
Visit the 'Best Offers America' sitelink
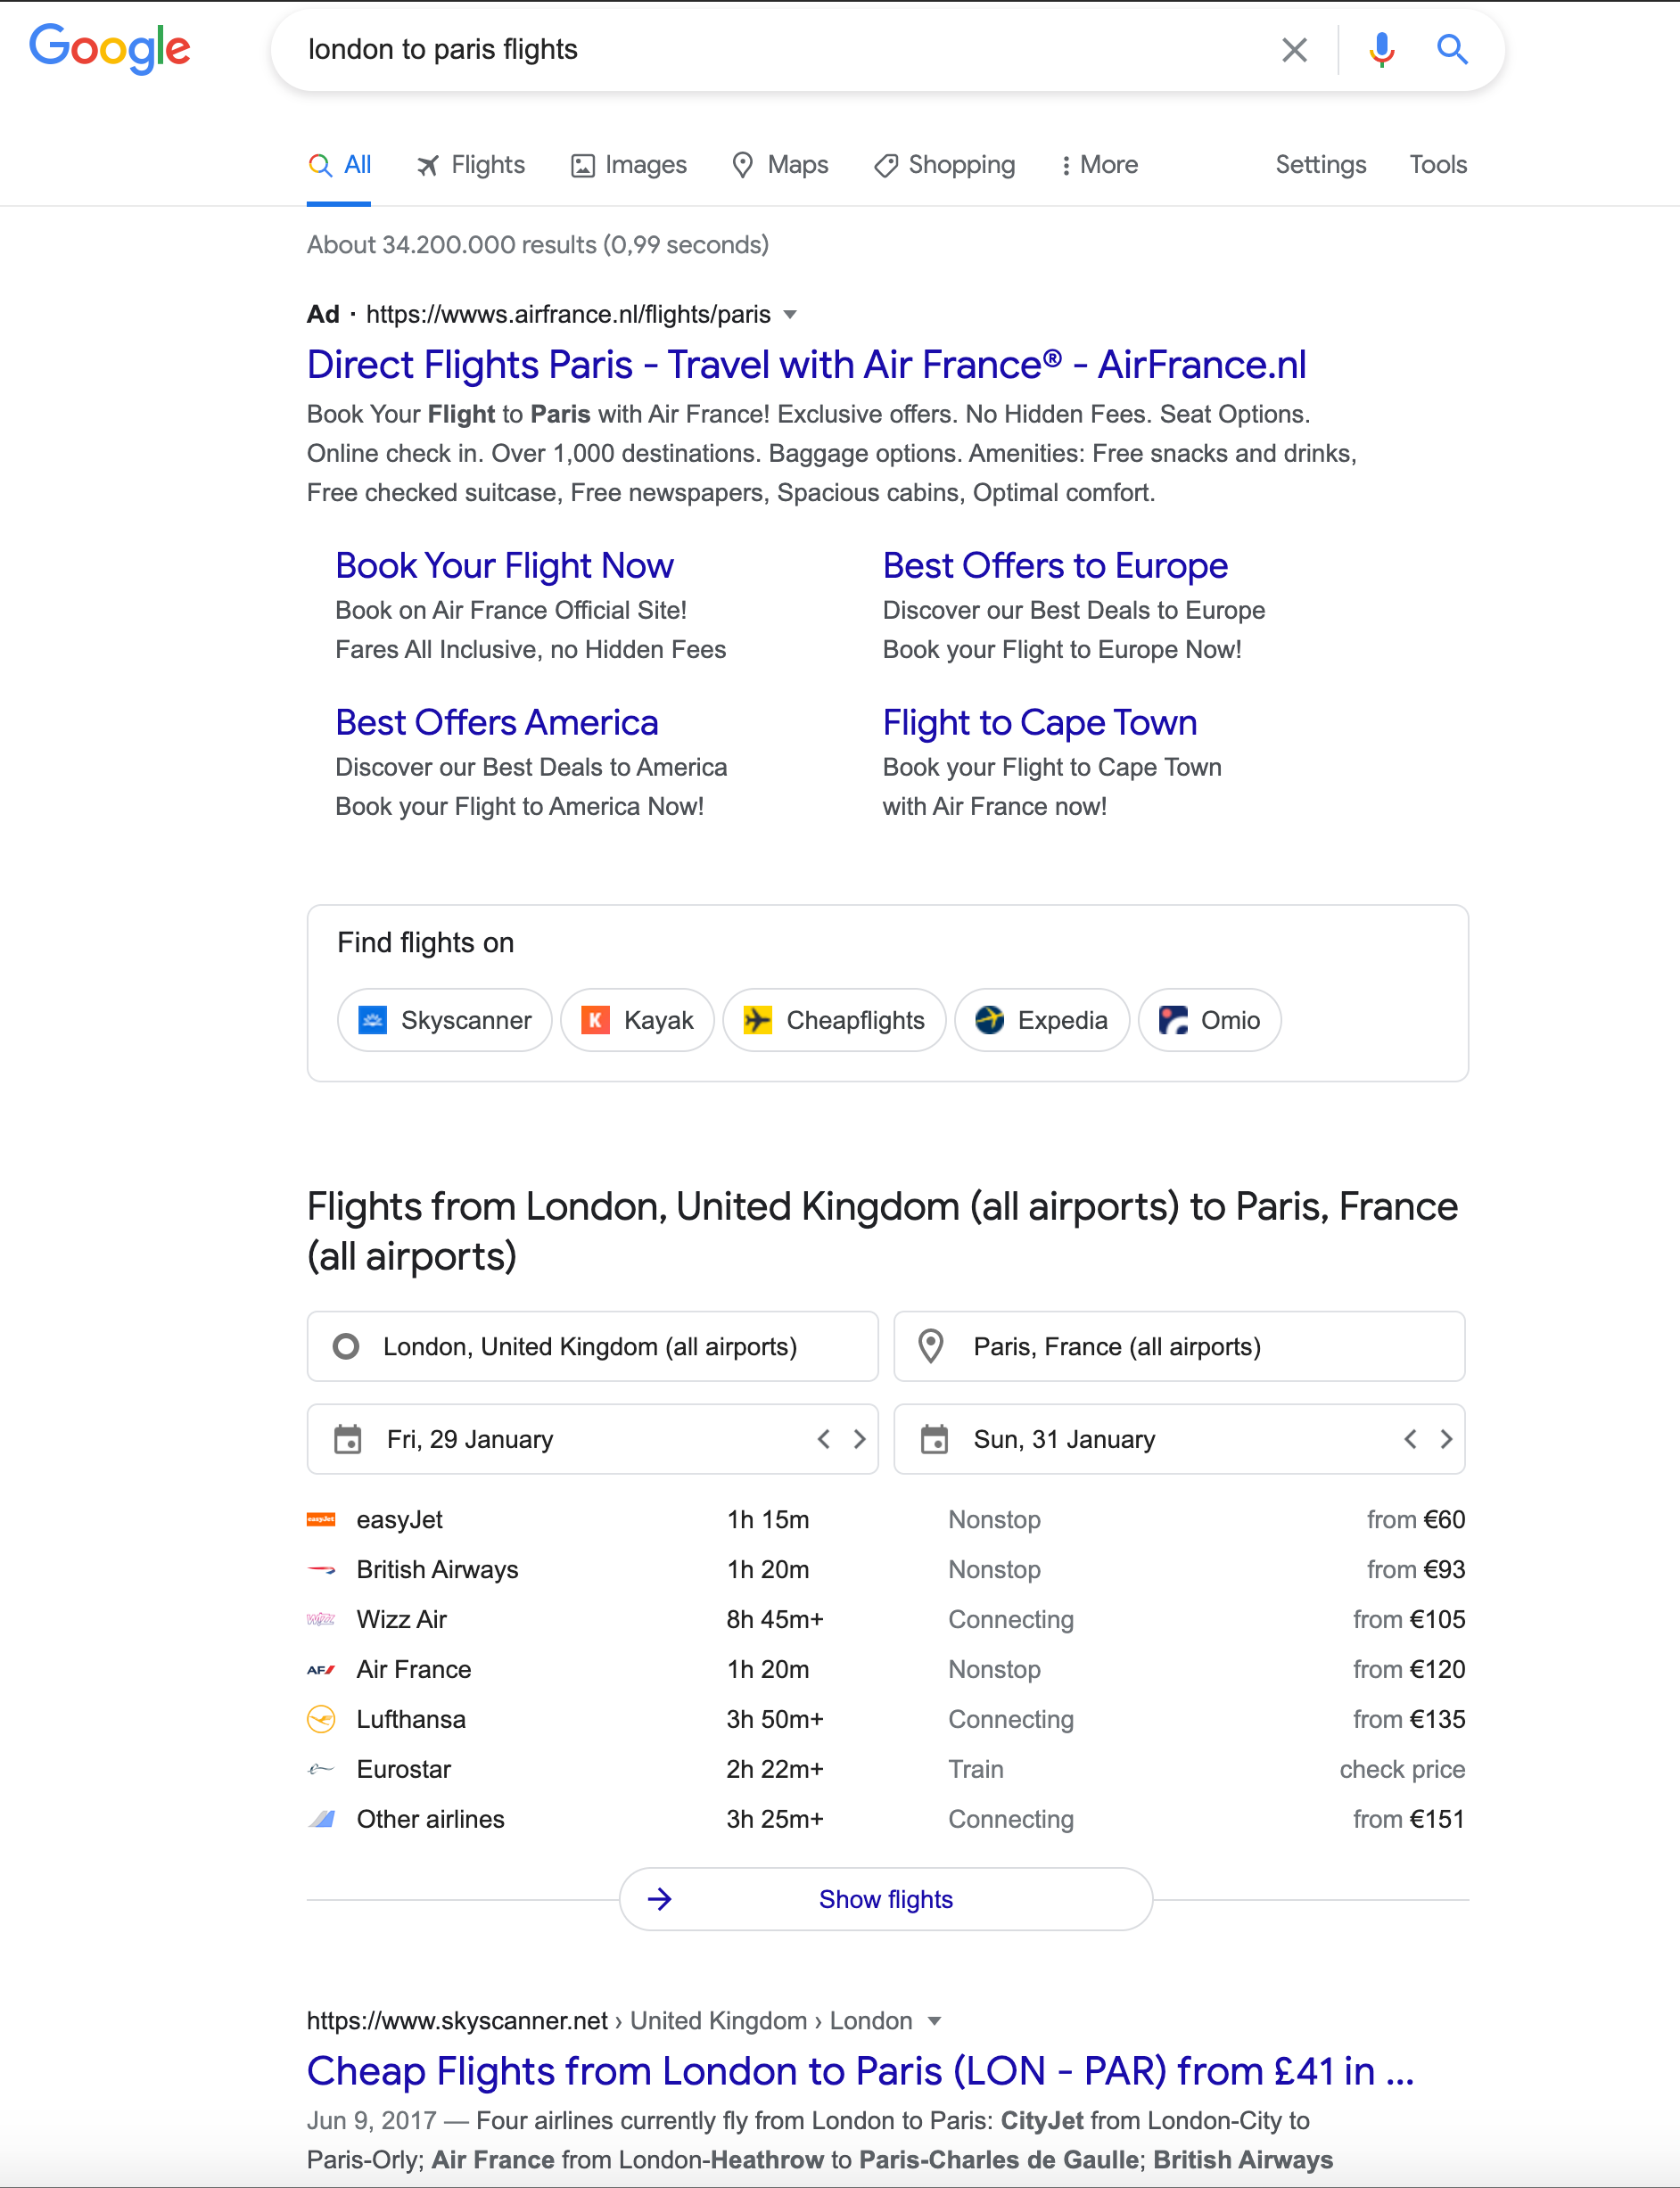point(497,723)
